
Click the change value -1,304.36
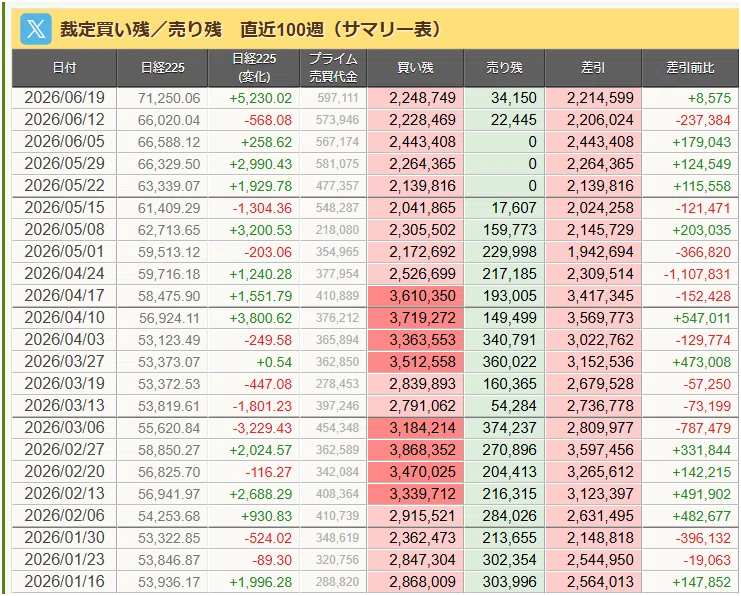(262, 208)
